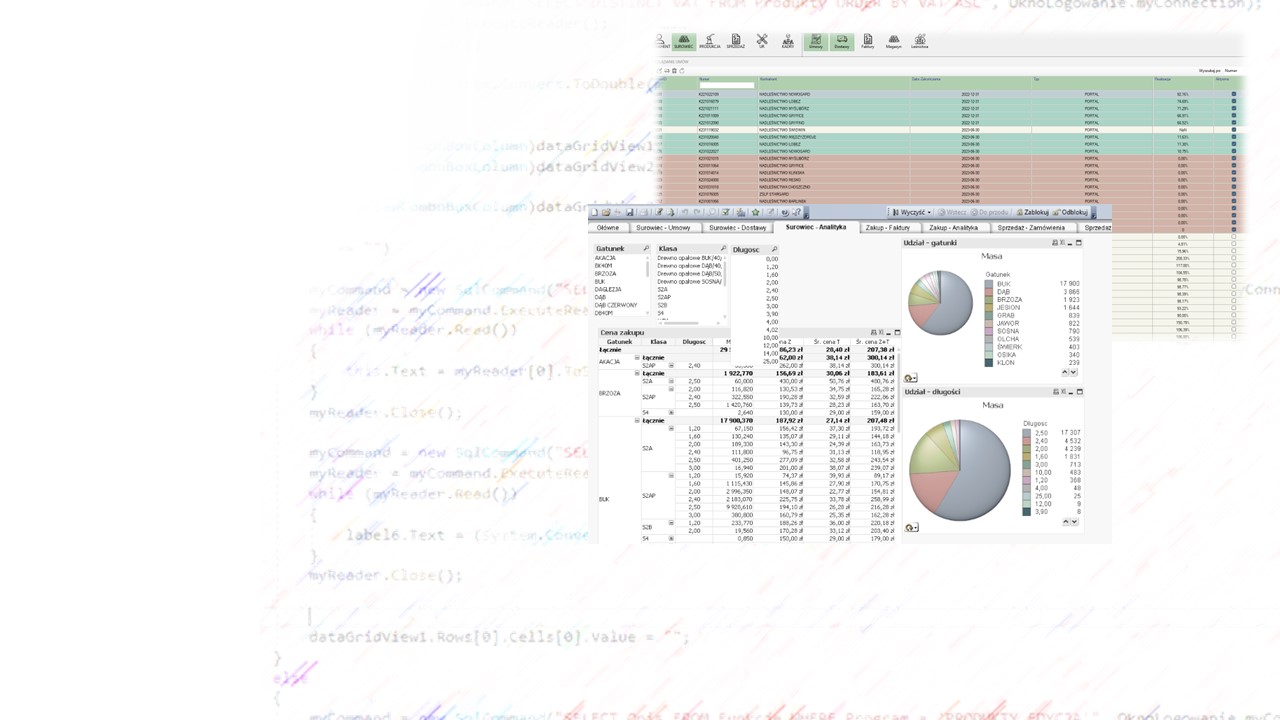Viewport: 1280px width, 720px height.
Task: Click the bookmark star icon in toolbar
Action: (x=756, y=212)
